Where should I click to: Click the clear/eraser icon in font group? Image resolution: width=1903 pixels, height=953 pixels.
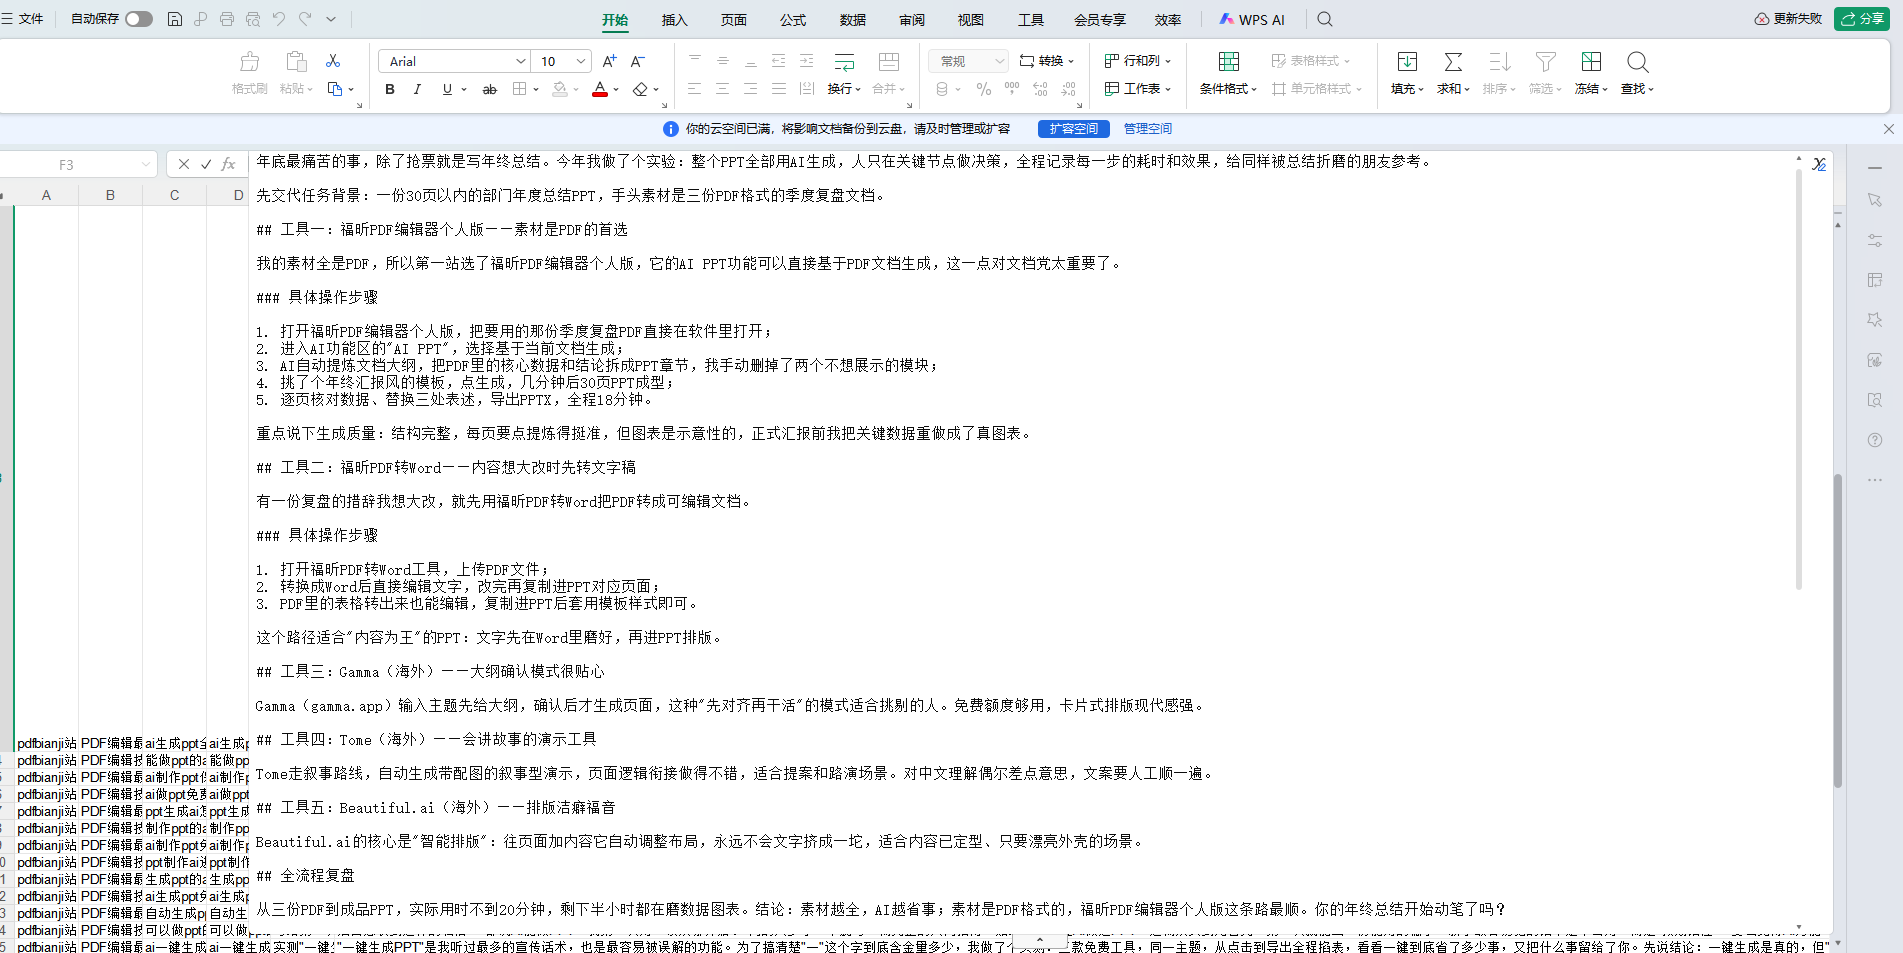tap(641, 89)
